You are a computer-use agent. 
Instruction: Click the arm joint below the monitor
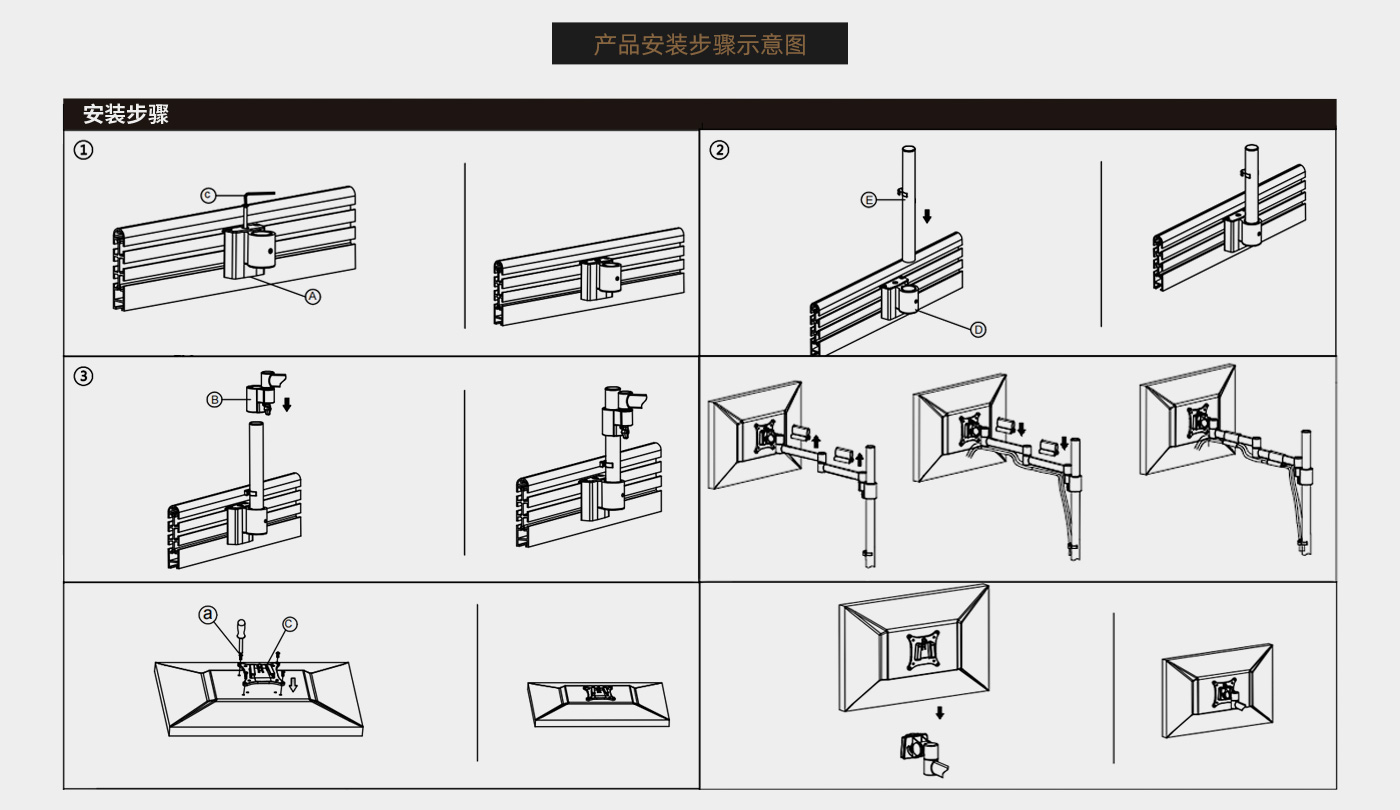click(x=926, y=755)
